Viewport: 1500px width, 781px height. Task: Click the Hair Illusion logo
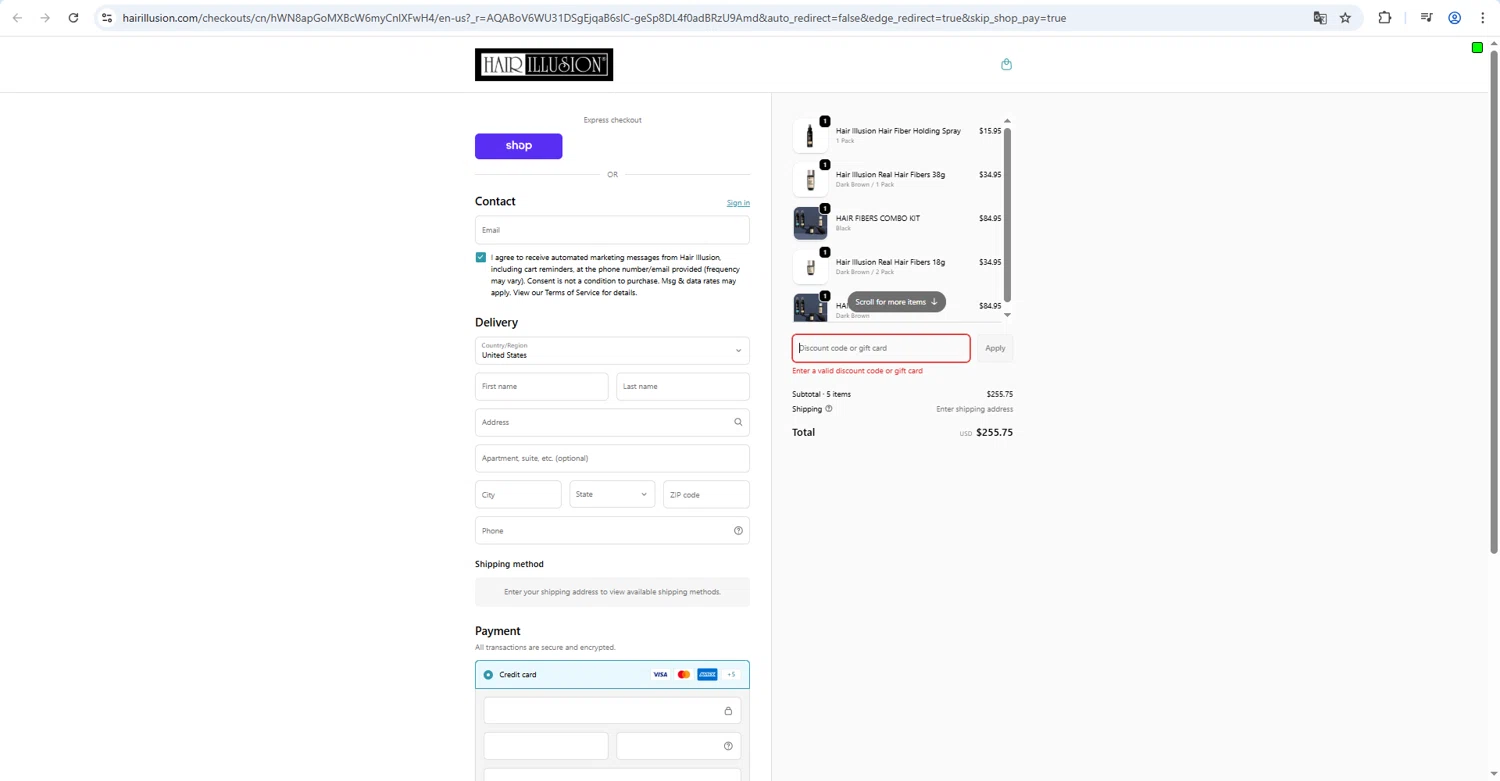(x=544, y=65)
